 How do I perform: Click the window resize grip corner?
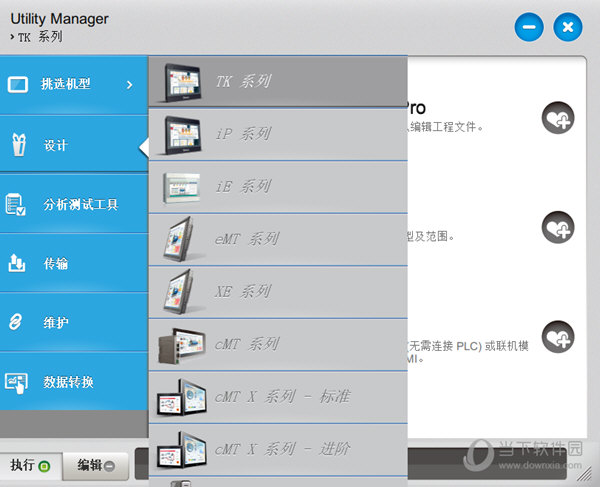pyautogui.click(x=584, y=475)
